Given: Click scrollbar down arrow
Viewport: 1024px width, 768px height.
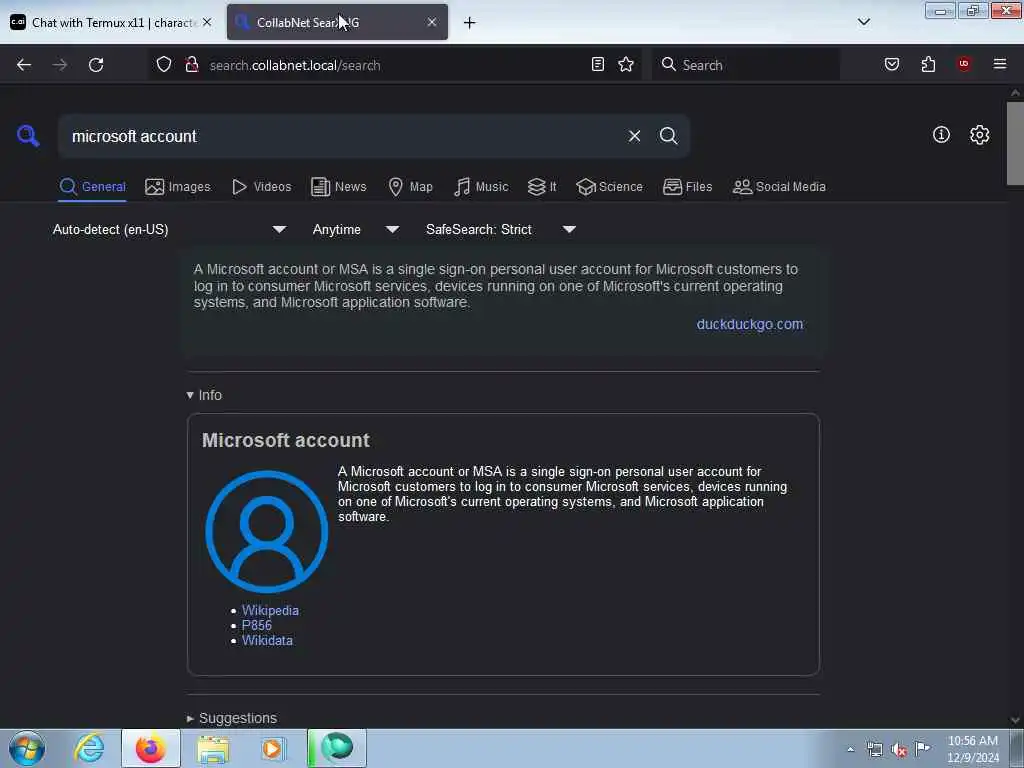Looking at the screenshot, I should click(1015, 720).
